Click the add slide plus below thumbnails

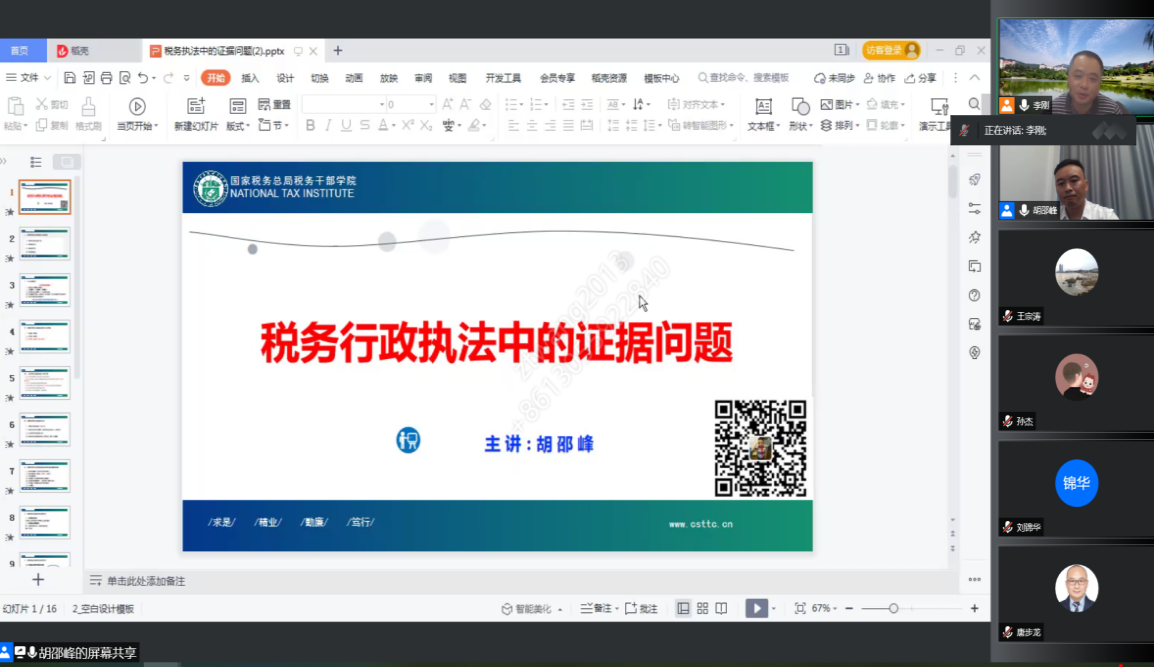[x=38, y=580]
